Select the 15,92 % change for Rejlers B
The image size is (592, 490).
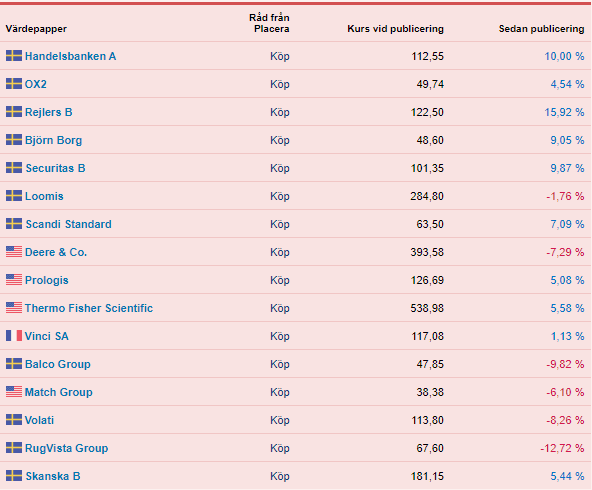coord(564,112)
